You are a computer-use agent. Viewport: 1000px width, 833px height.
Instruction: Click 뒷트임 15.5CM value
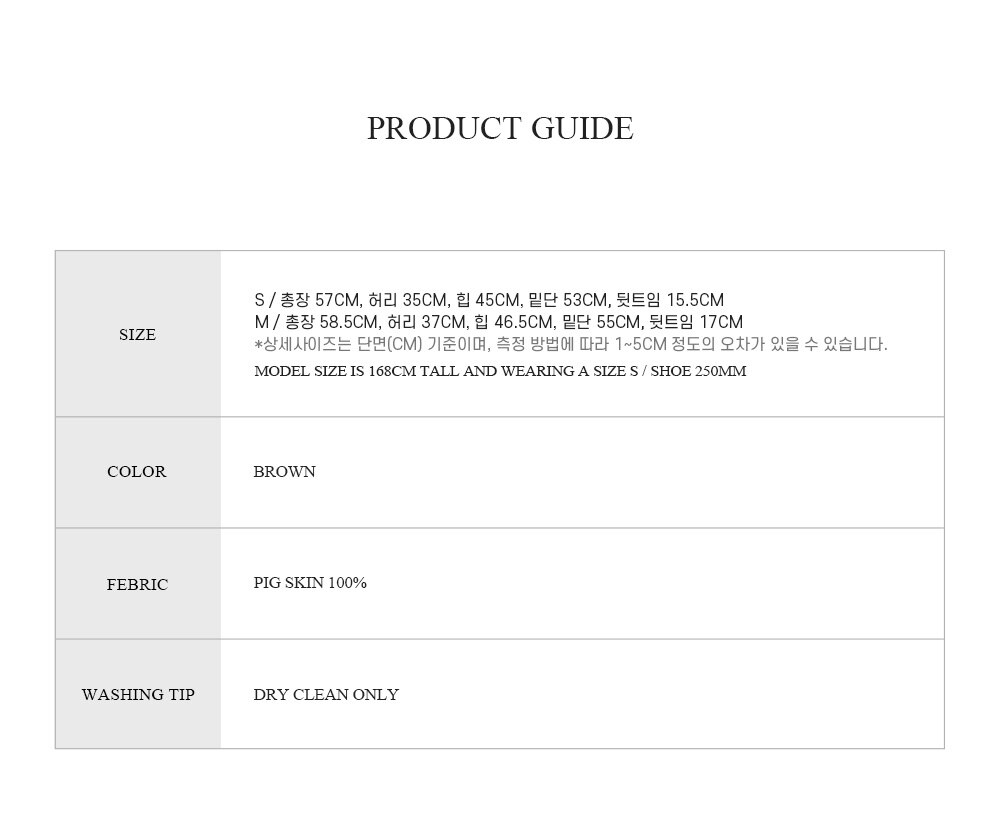click(x=670, y=300)
